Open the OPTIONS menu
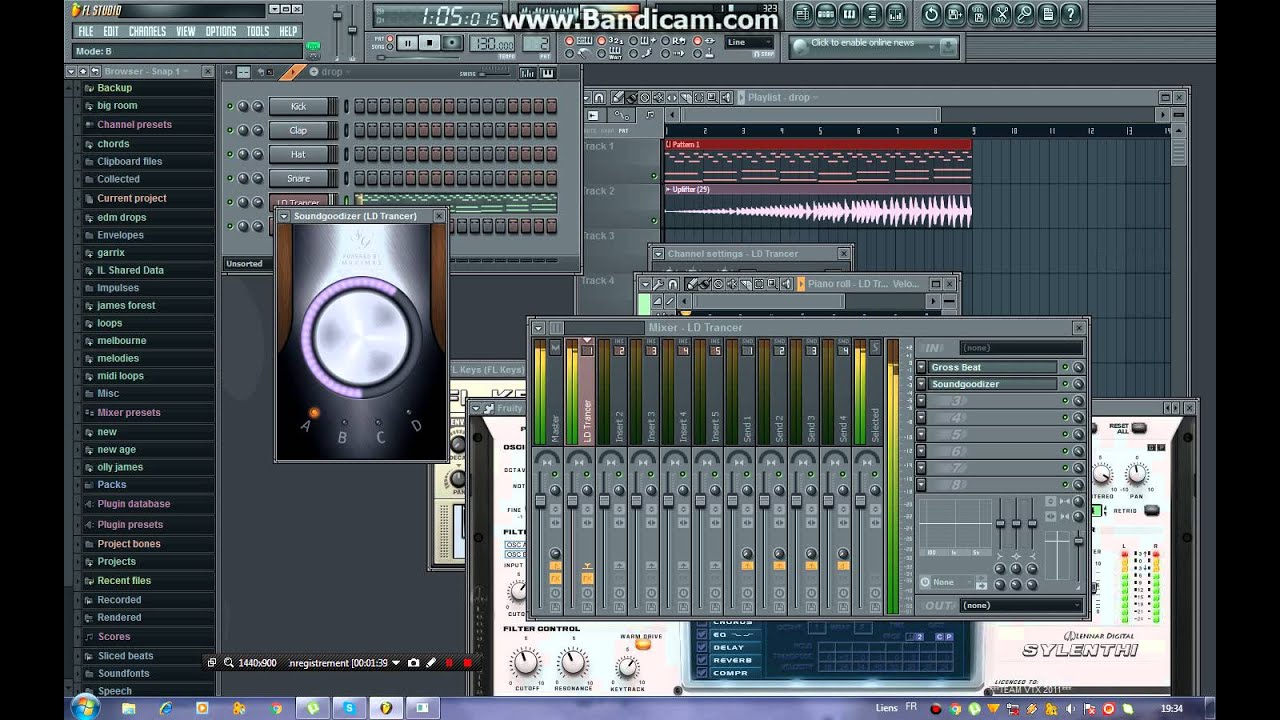This screenshot has width=1280, height=720. coord(221,31)
